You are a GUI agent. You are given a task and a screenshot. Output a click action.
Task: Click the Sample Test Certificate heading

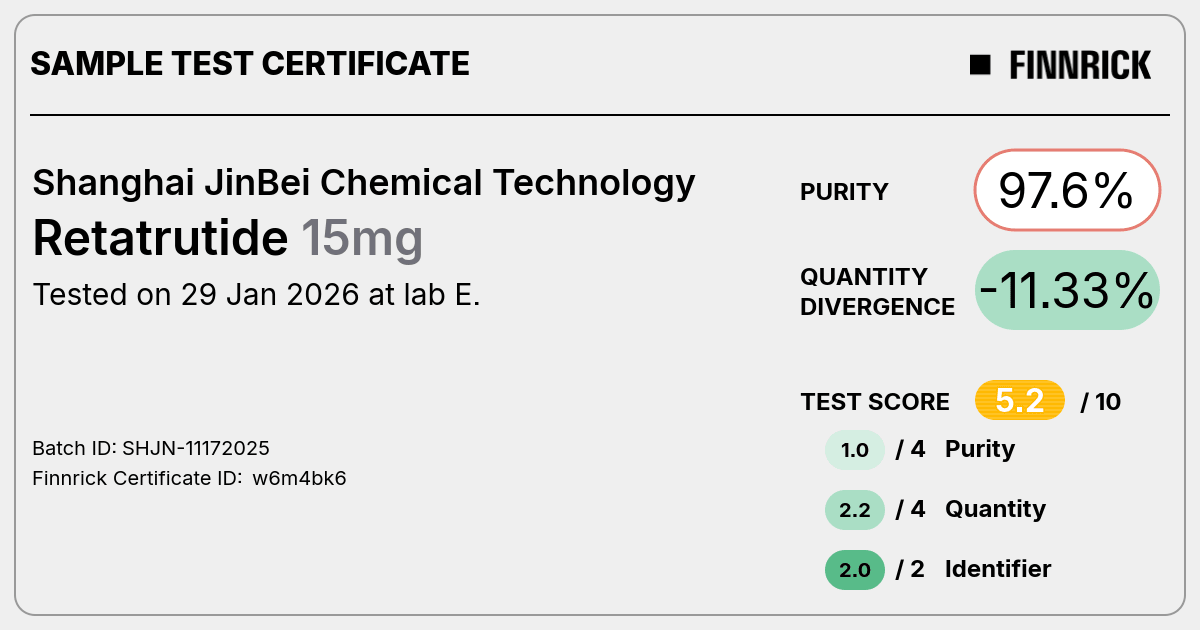coord(250,64)
